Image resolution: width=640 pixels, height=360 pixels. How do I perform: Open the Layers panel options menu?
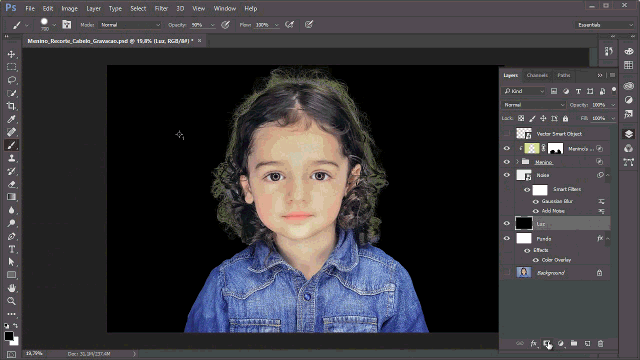coord(612,75)
